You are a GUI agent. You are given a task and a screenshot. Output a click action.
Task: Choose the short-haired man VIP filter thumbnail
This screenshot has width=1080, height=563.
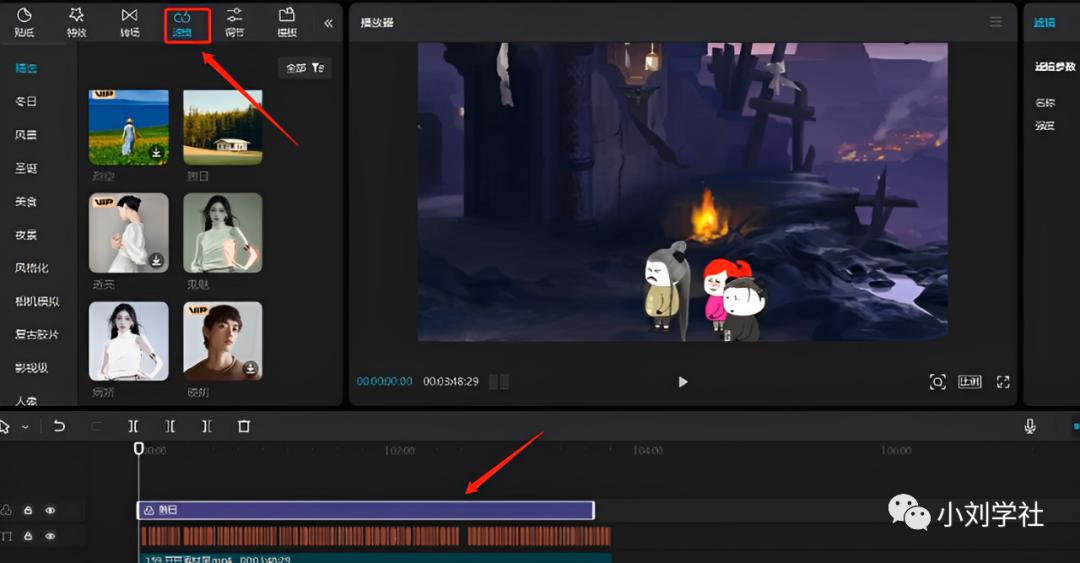(222, 341)
